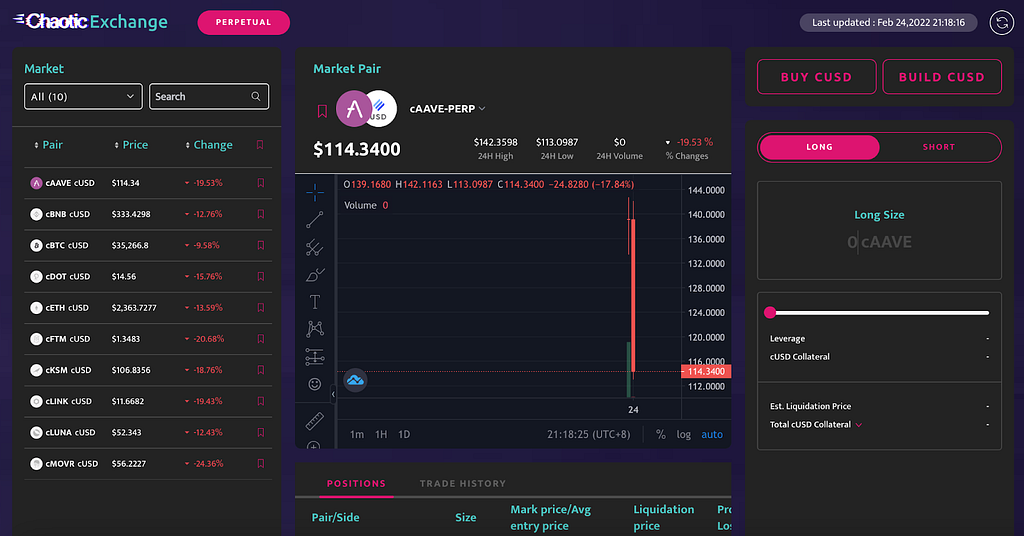Click the Chaotic Exchange logo

(90, 22)
